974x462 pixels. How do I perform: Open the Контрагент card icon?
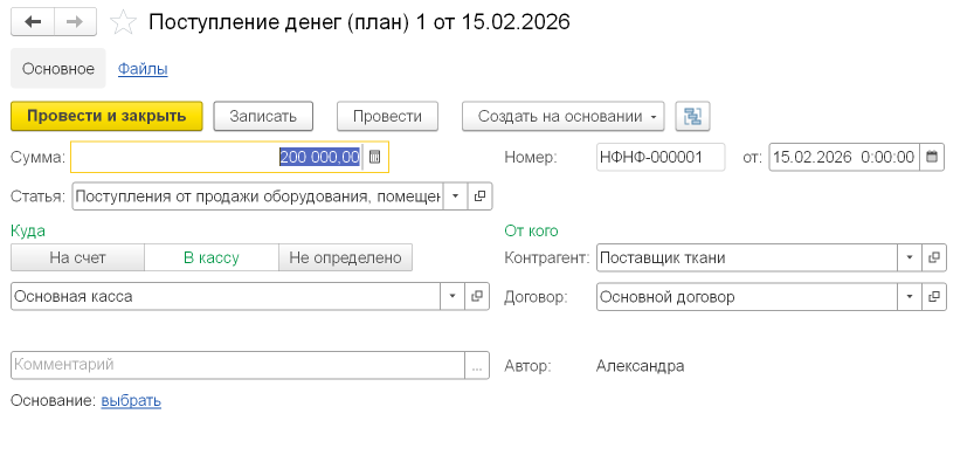(x=935, y=258)
